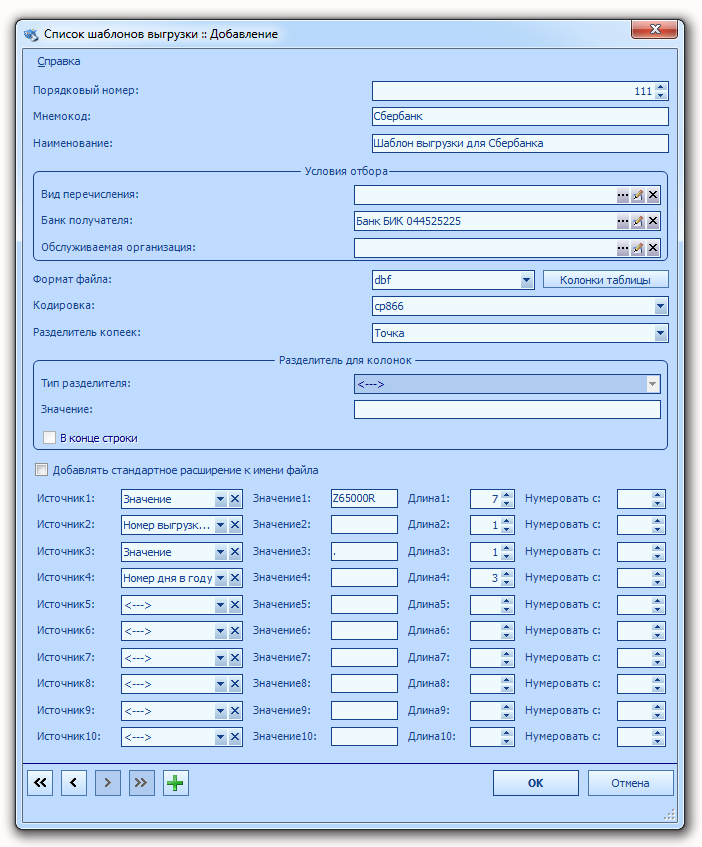Open the Тип разделителя dropdown

(x=652, y=384)
